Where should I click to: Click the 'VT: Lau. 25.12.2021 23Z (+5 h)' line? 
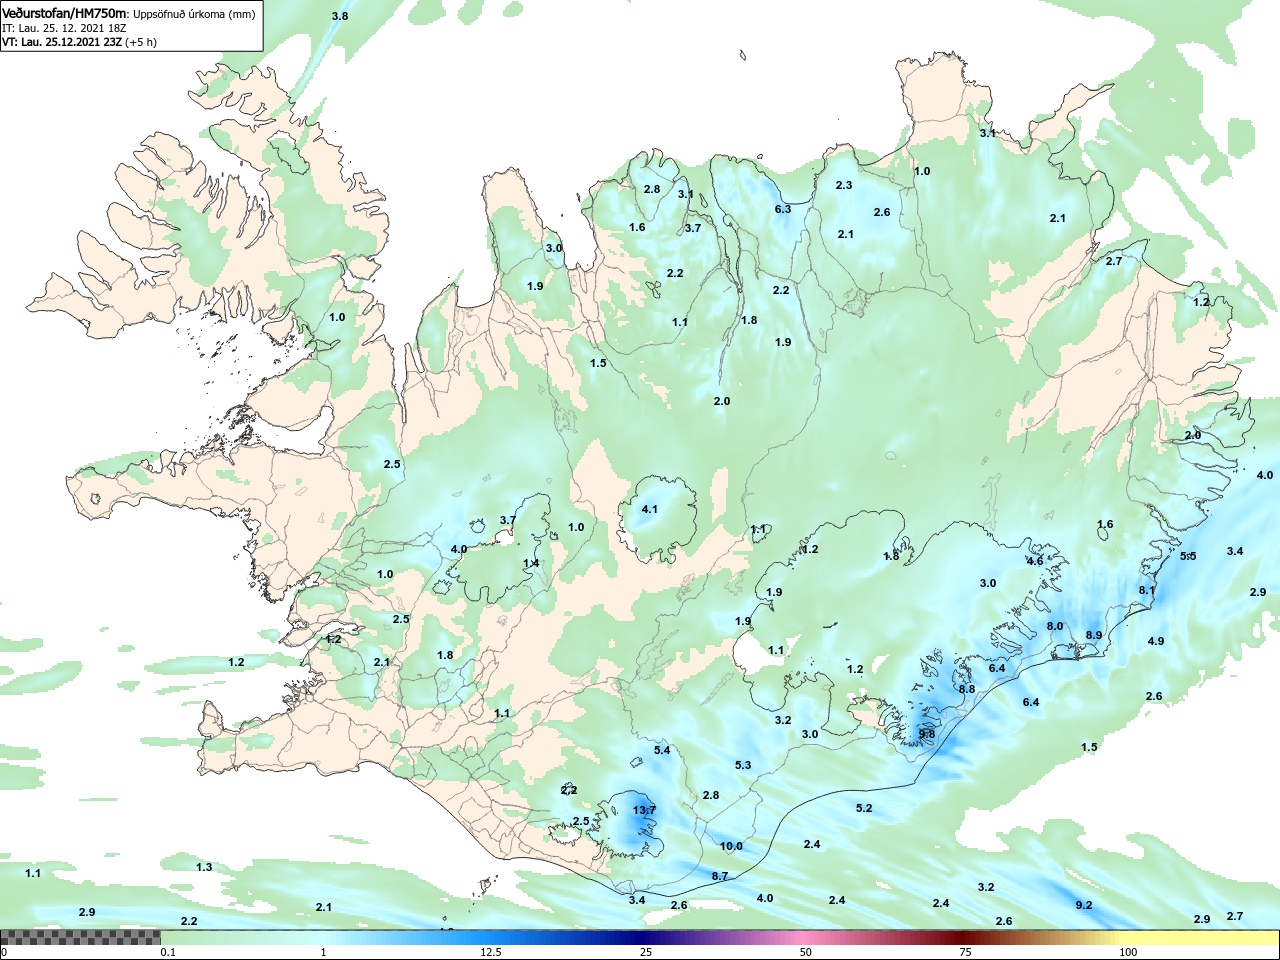pyautogui.click(x=80, y=42)
